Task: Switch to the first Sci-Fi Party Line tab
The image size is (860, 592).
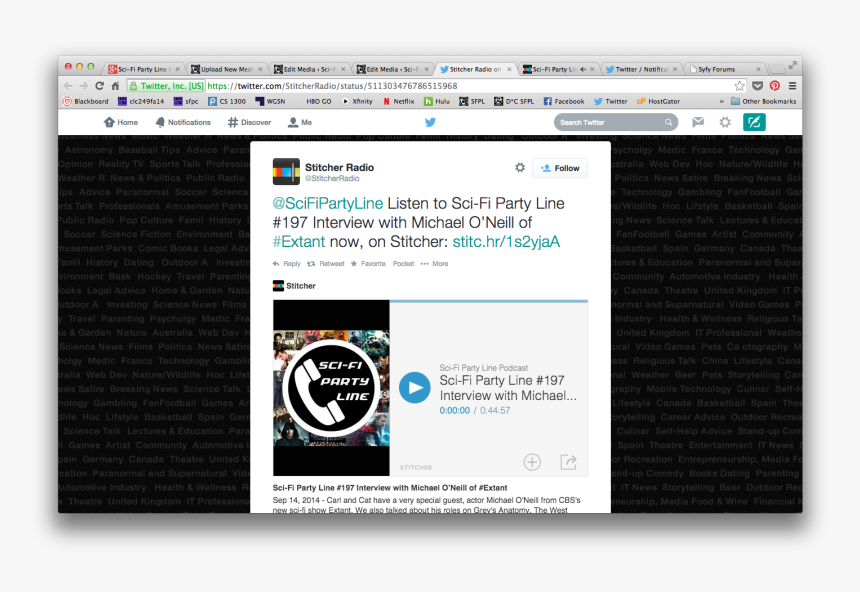Action: click(143, 69)
